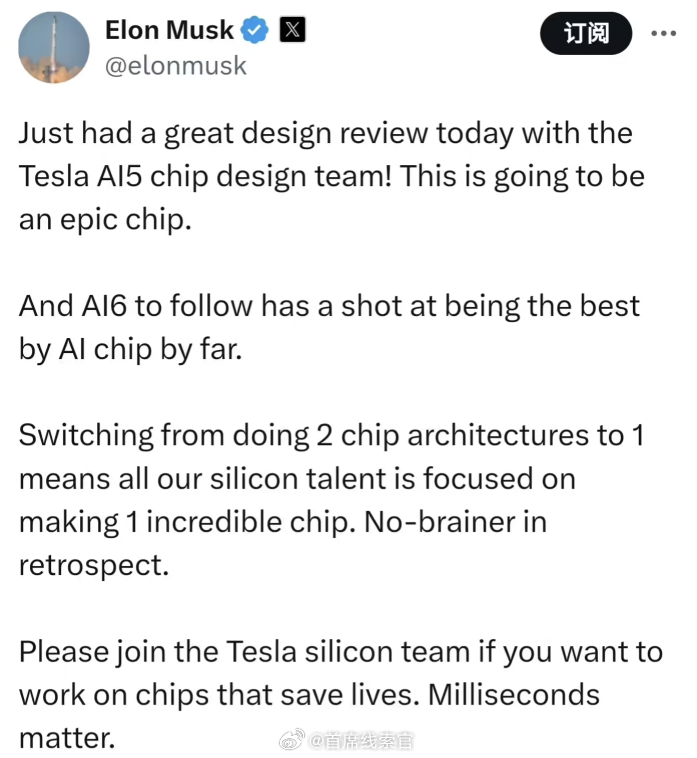Click 'Please join the Tesla silicon team' line
This screenshot has height=758, width=697.
[341, 652]
